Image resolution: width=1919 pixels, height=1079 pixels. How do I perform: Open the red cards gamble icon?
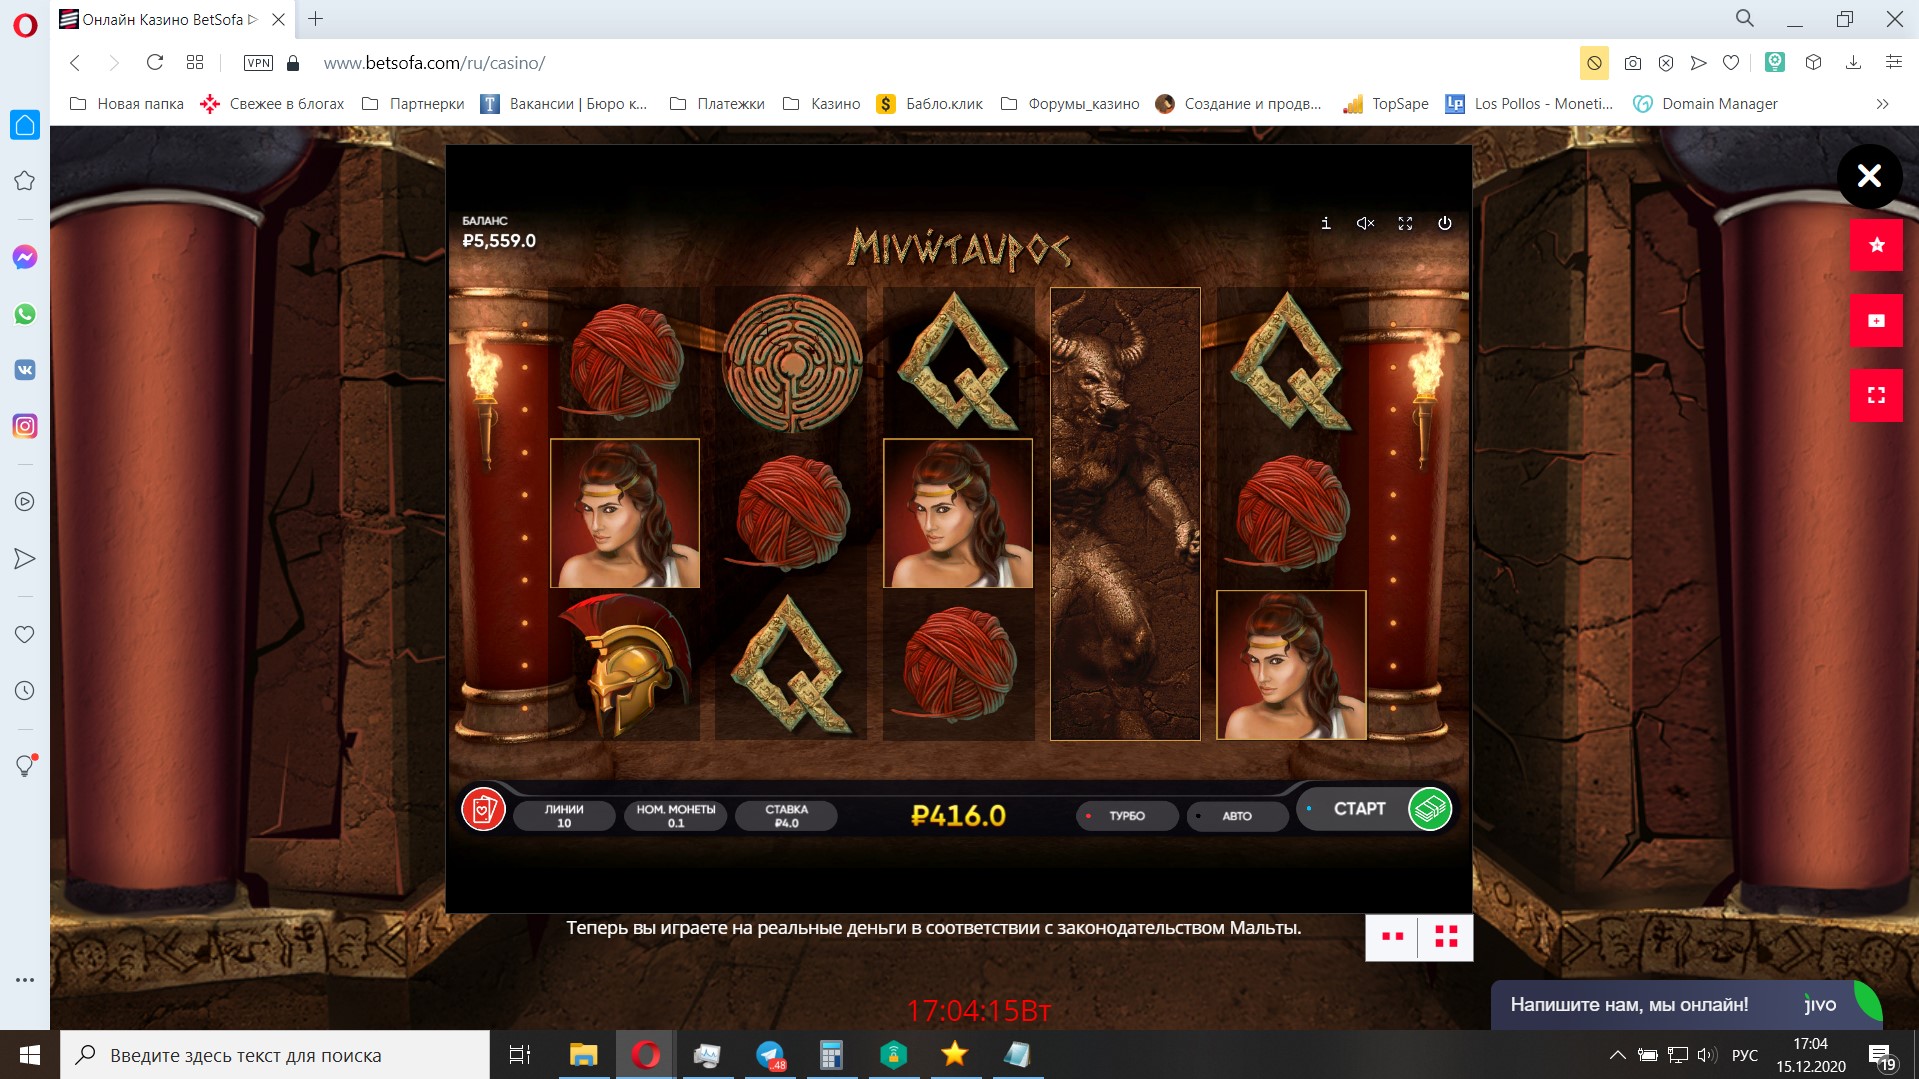pos(483,809)
